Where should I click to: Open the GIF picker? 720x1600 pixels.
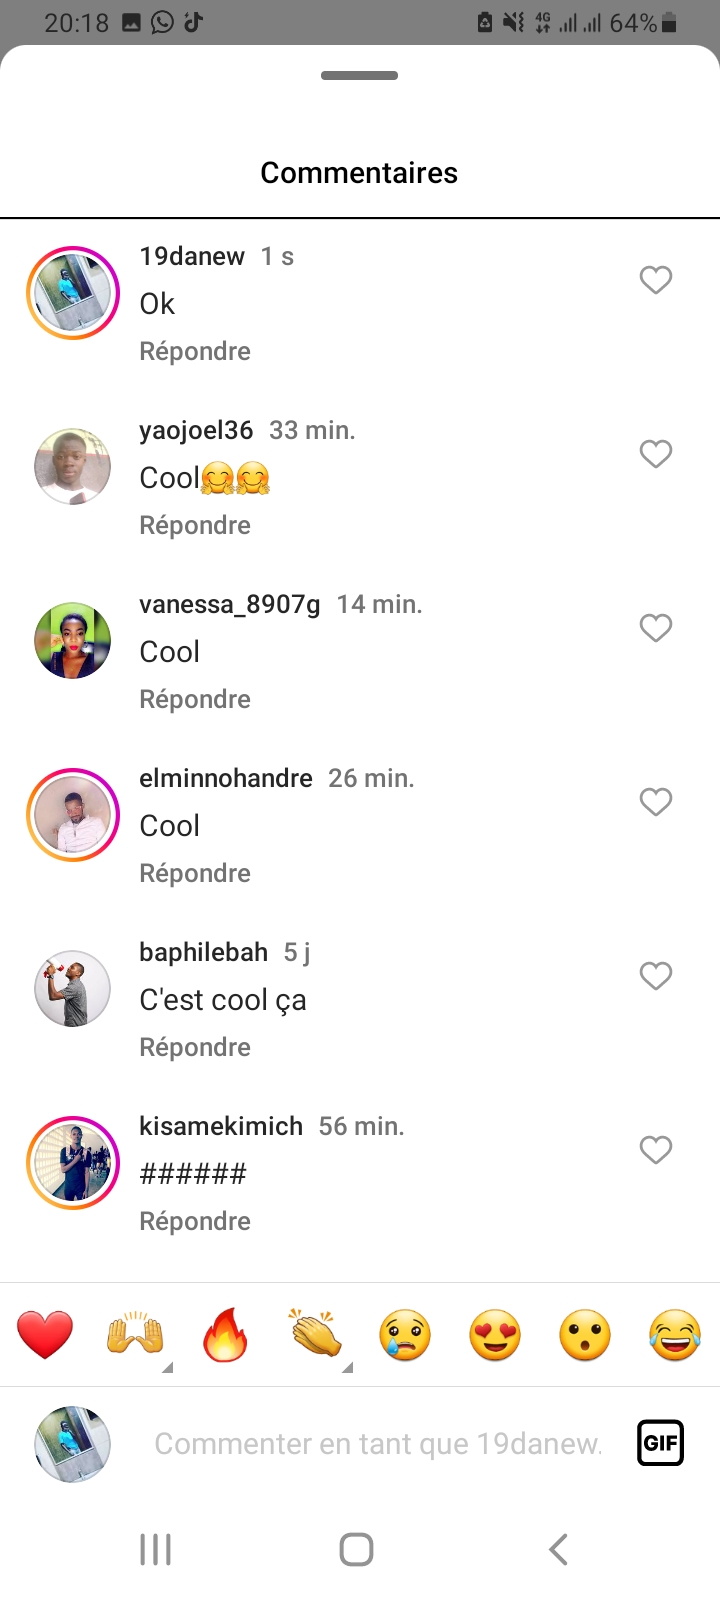660,1443
